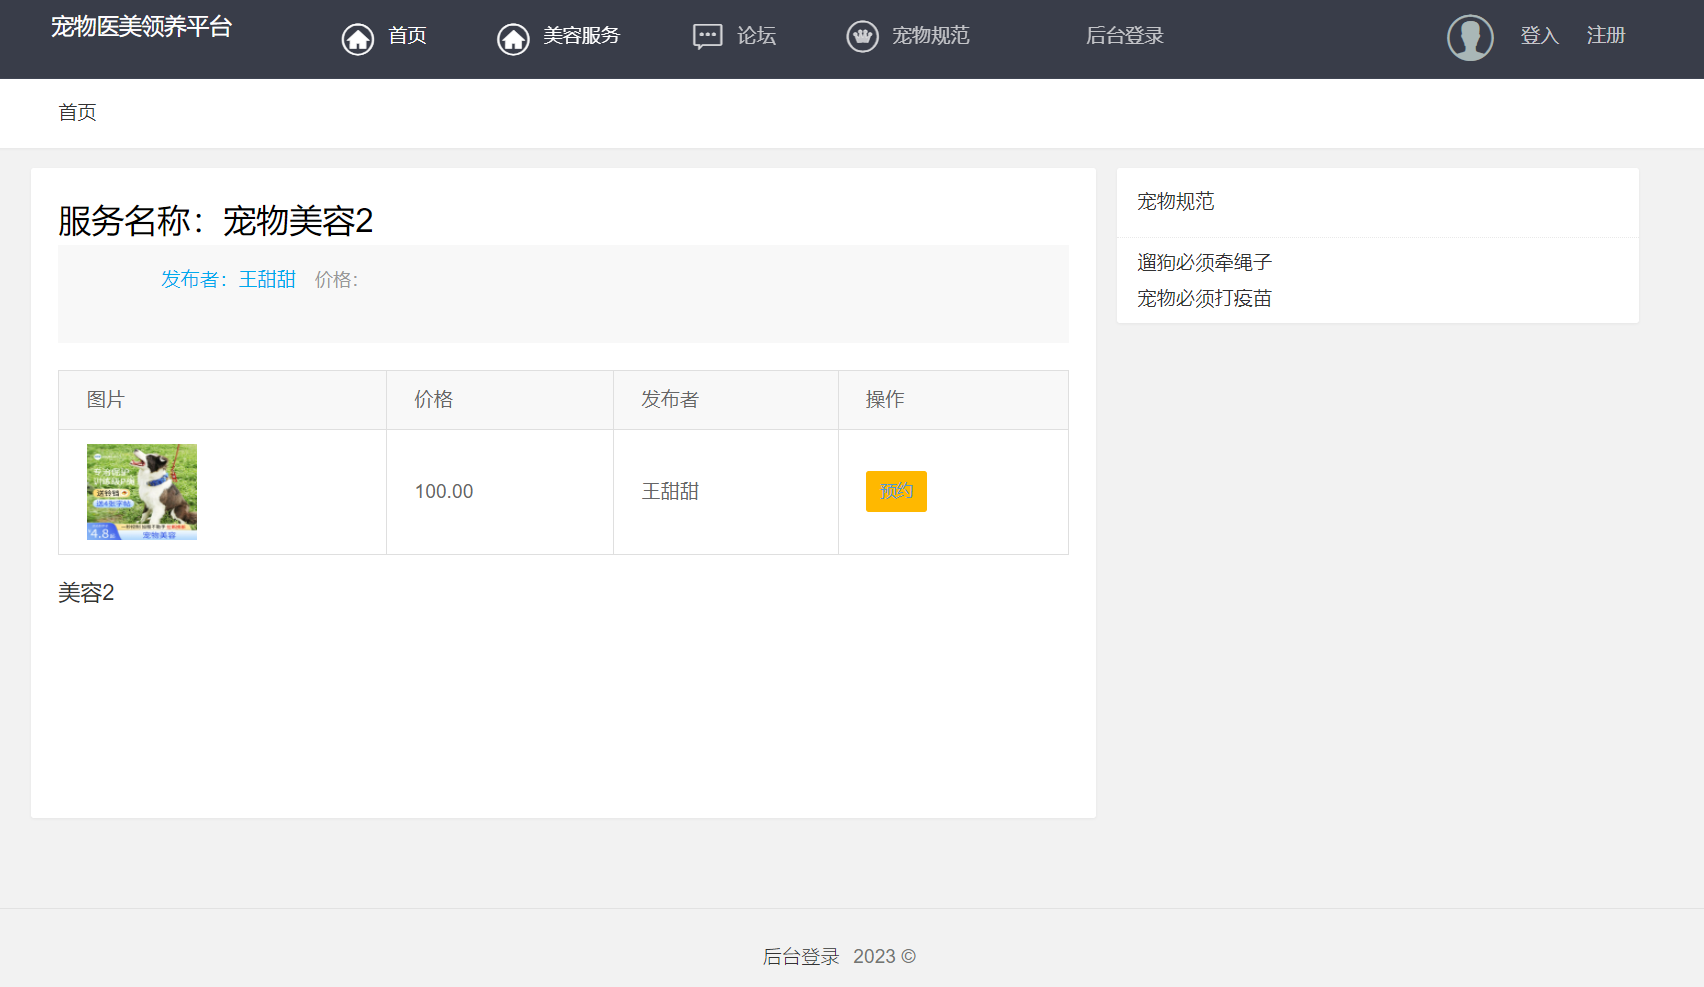The width and height of the screenshot is (1704, 987).
Task: Click the 首页 breadcrumb link
Action: pos(77,112)
